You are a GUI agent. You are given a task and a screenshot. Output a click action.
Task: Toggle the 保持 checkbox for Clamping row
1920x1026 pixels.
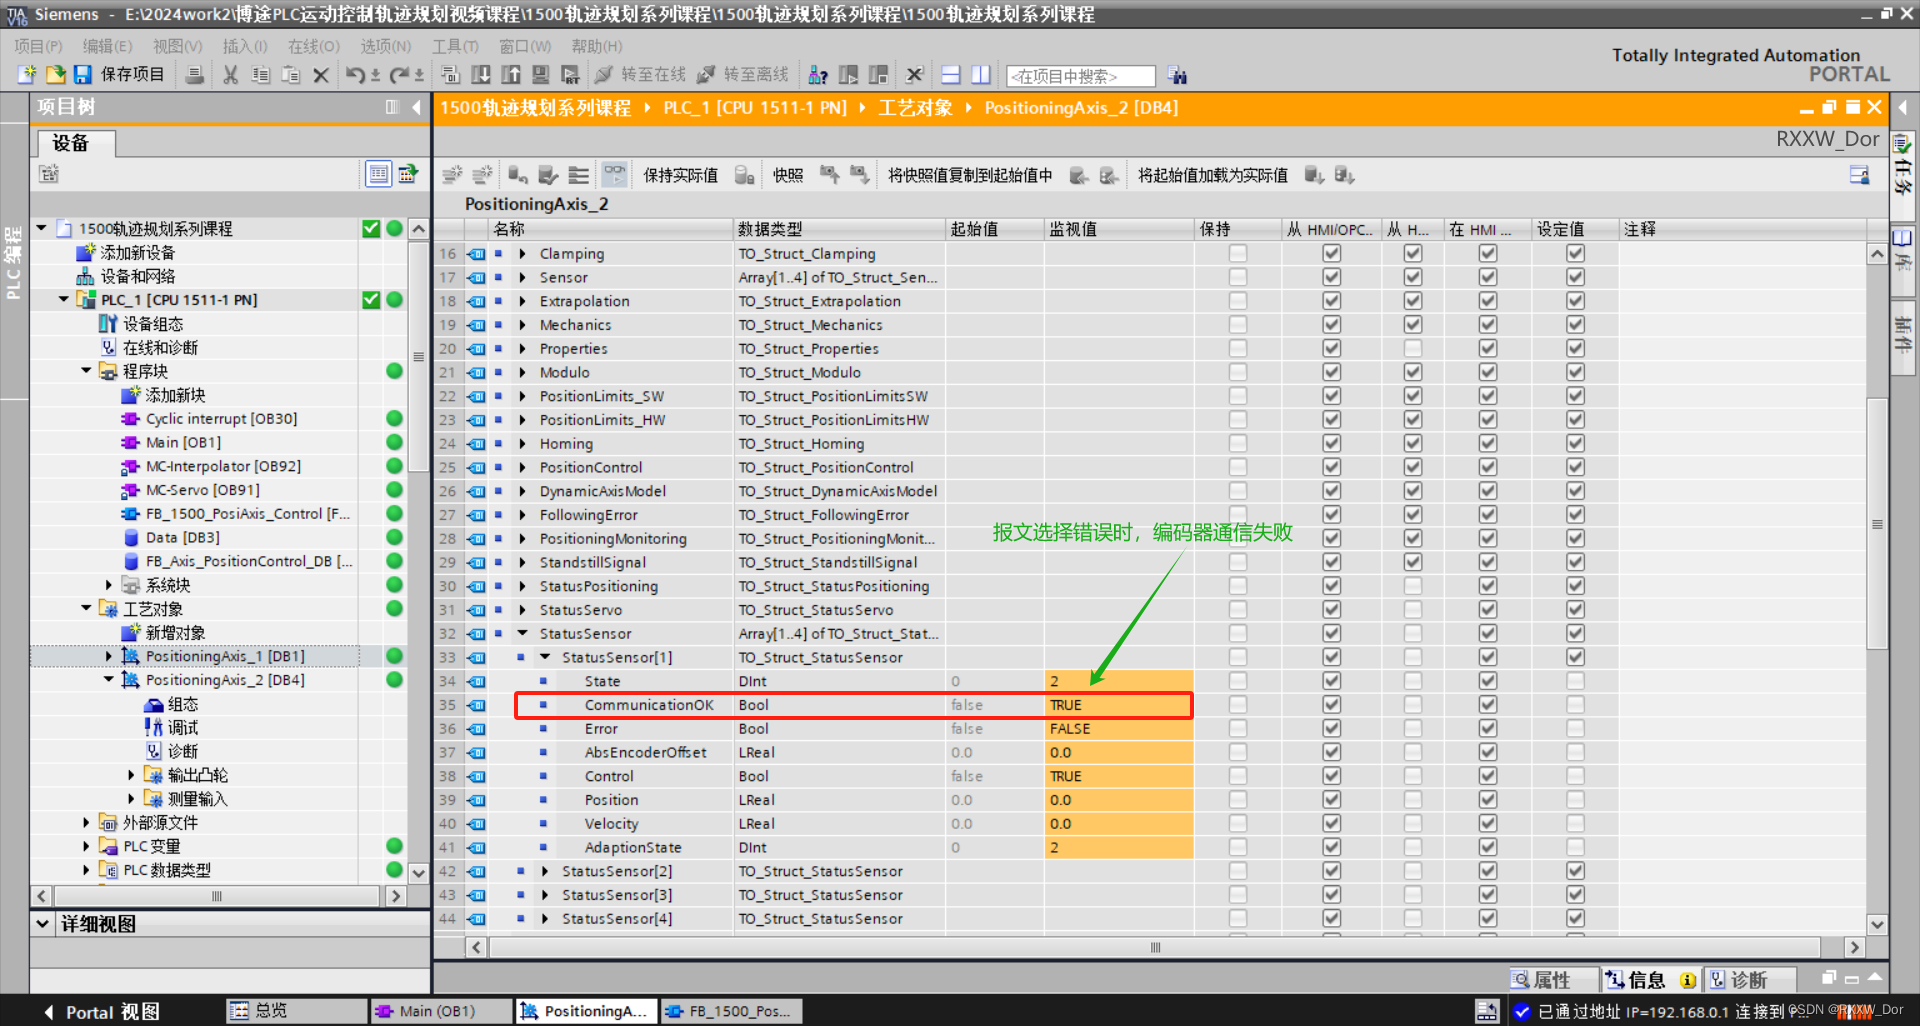tap(1238, 254)
